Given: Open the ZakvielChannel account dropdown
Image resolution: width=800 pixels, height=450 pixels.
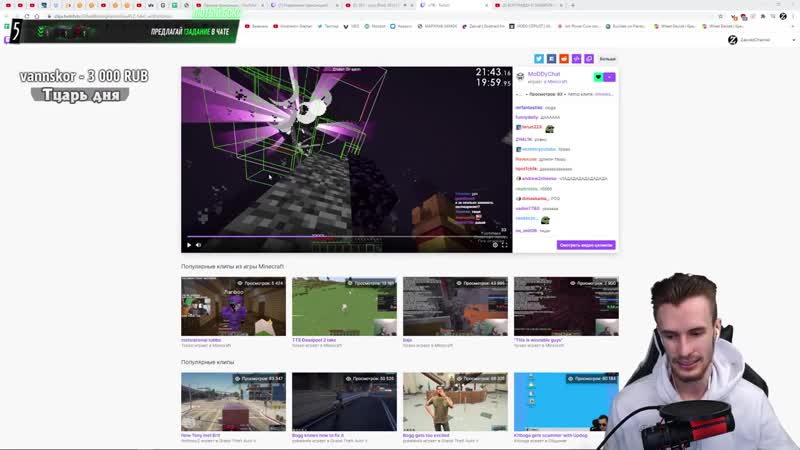Looking at the screenshot, I should pos(793,40).
